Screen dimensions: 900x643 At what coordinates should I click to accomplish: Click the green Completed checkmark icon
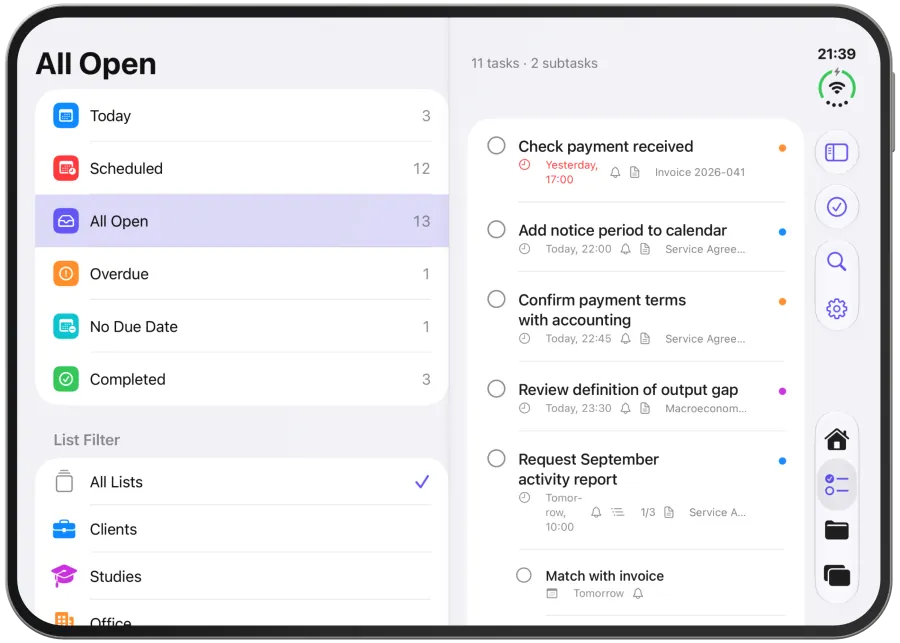(x=66, y=379)
